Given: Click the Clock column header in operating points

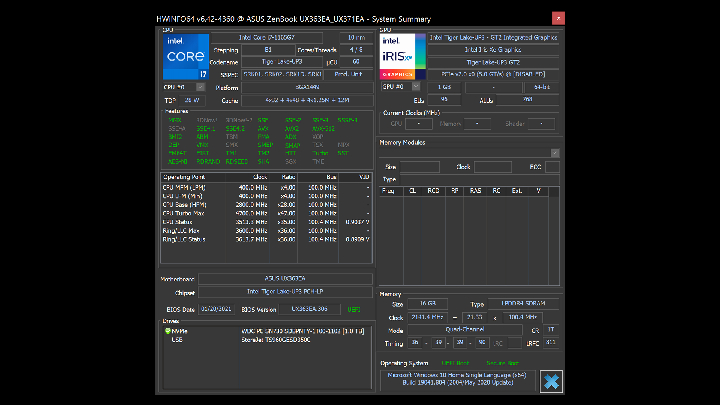Looking at the screenshot, I should coord(259,176).
